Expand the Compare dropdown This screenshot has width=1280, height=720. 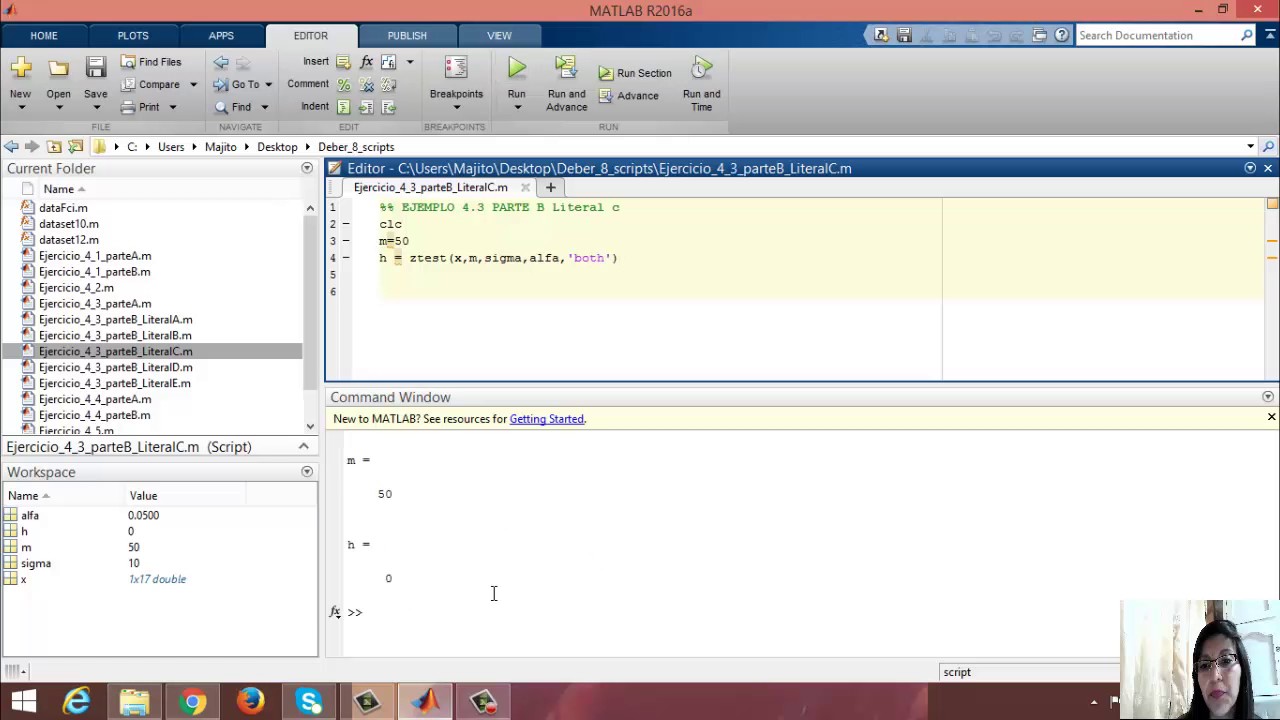click(193, 85)
